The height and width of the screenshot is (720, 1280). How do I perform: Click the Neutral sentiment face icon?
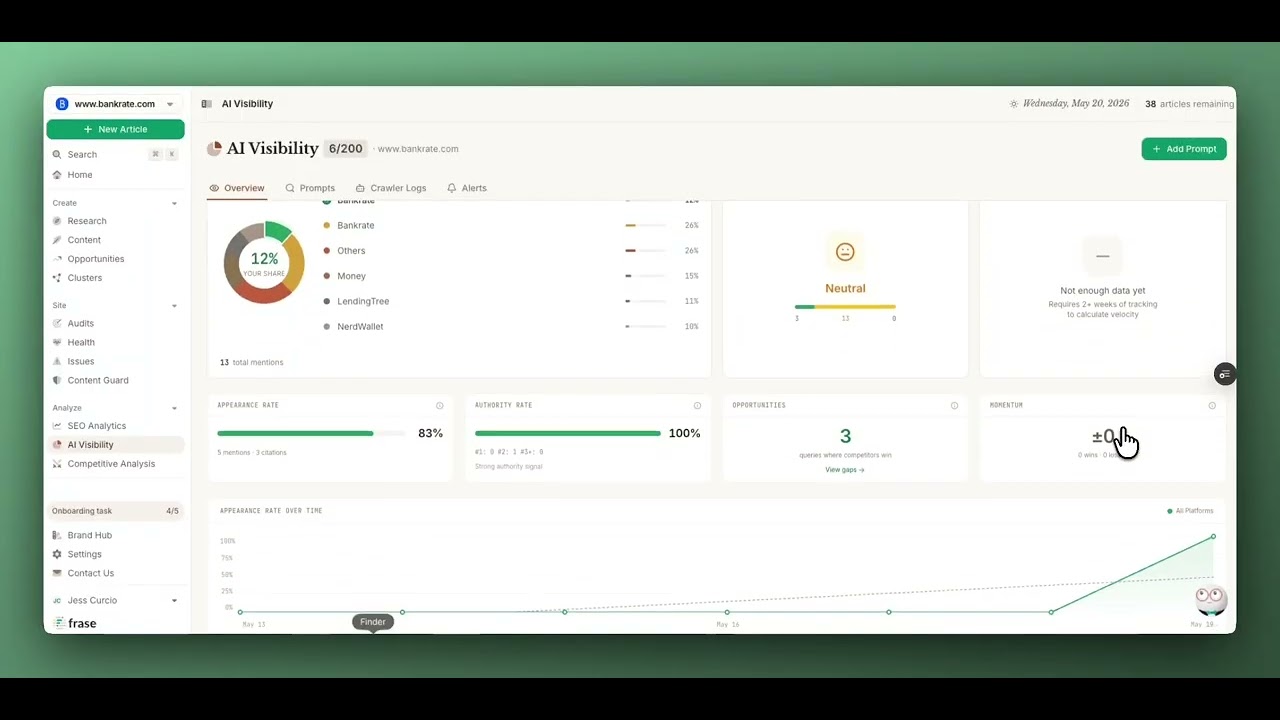tap(845, 252)
